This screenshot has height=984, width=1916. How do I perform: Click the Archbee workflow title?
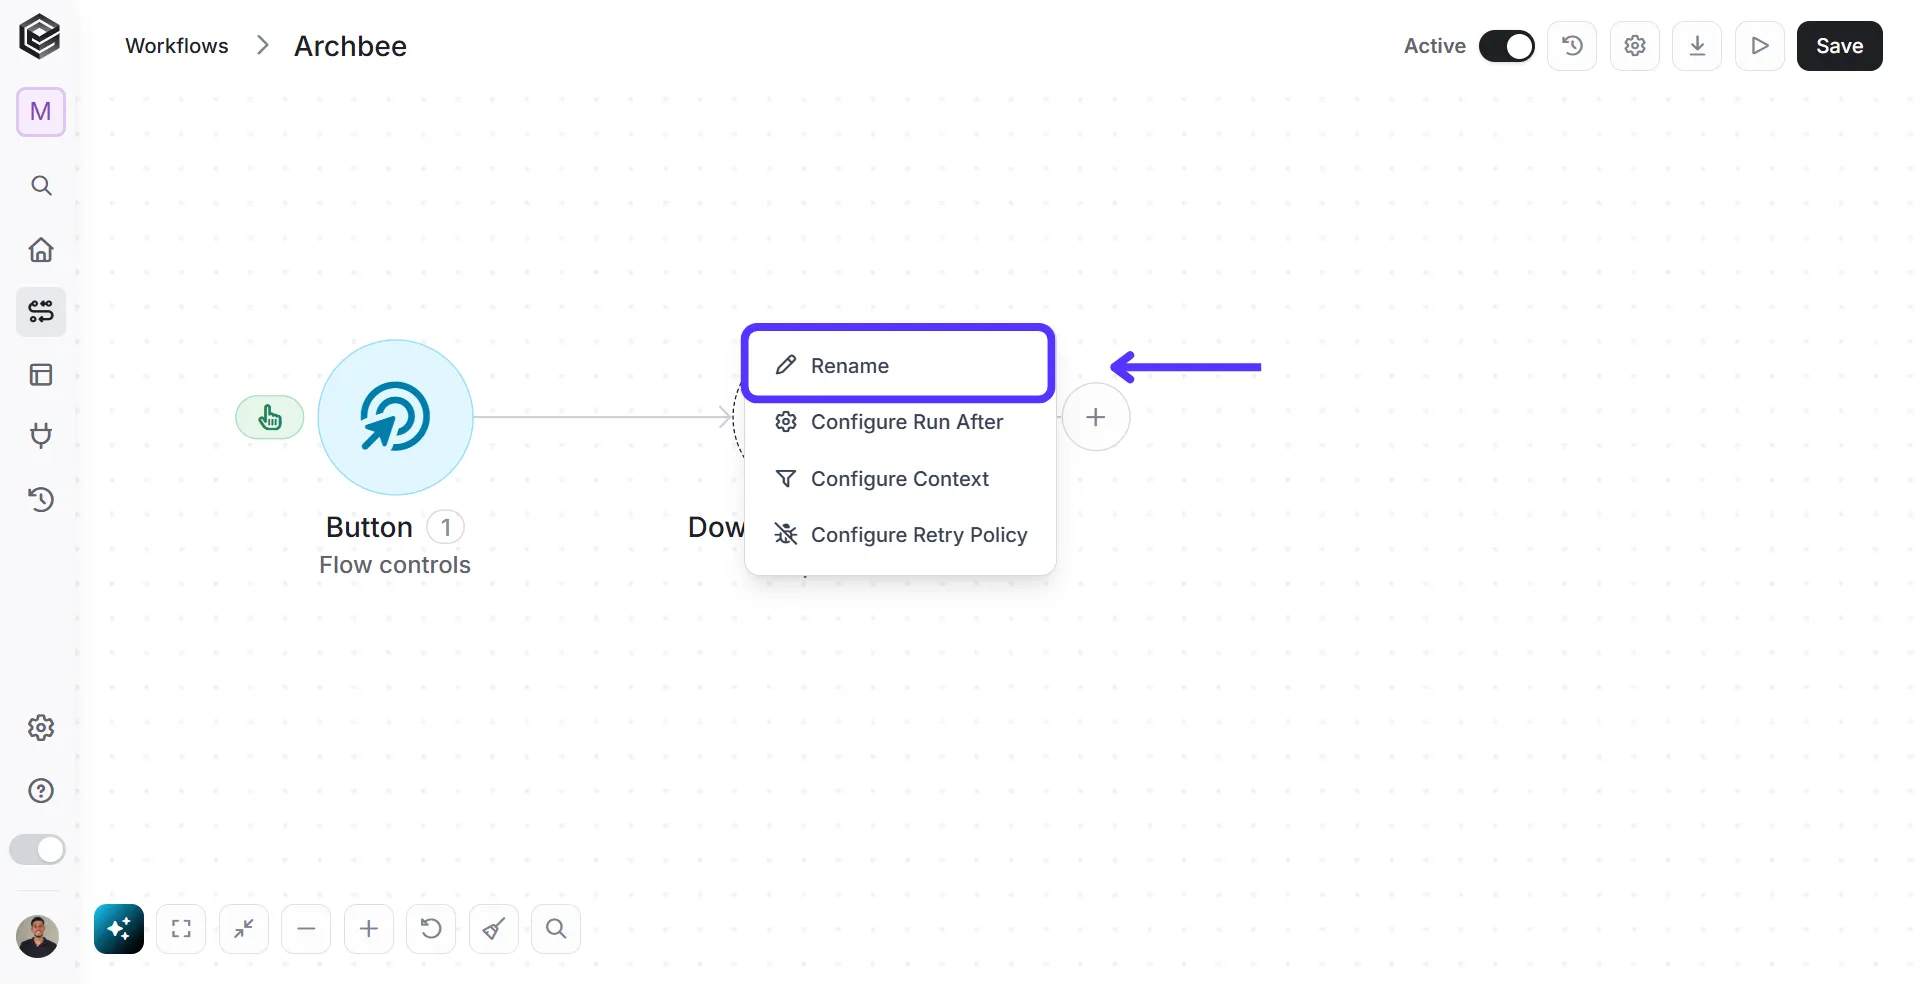[x=350, y=46]
